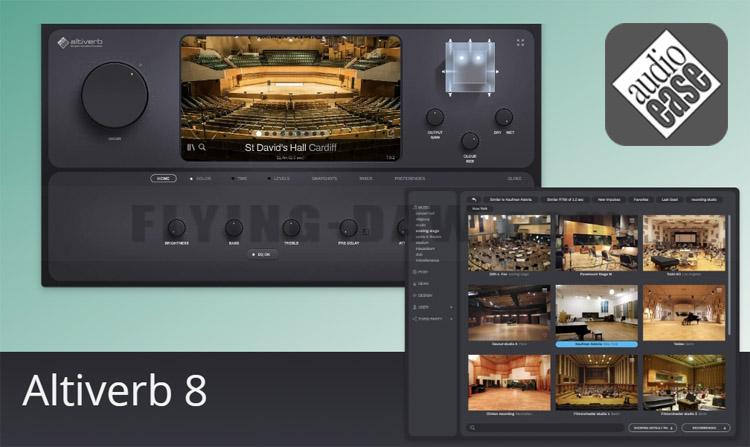Image resolution: width=750 pixels, height=447 pixels.
Task: Click the Treble knob
Action: coord(291,228)
